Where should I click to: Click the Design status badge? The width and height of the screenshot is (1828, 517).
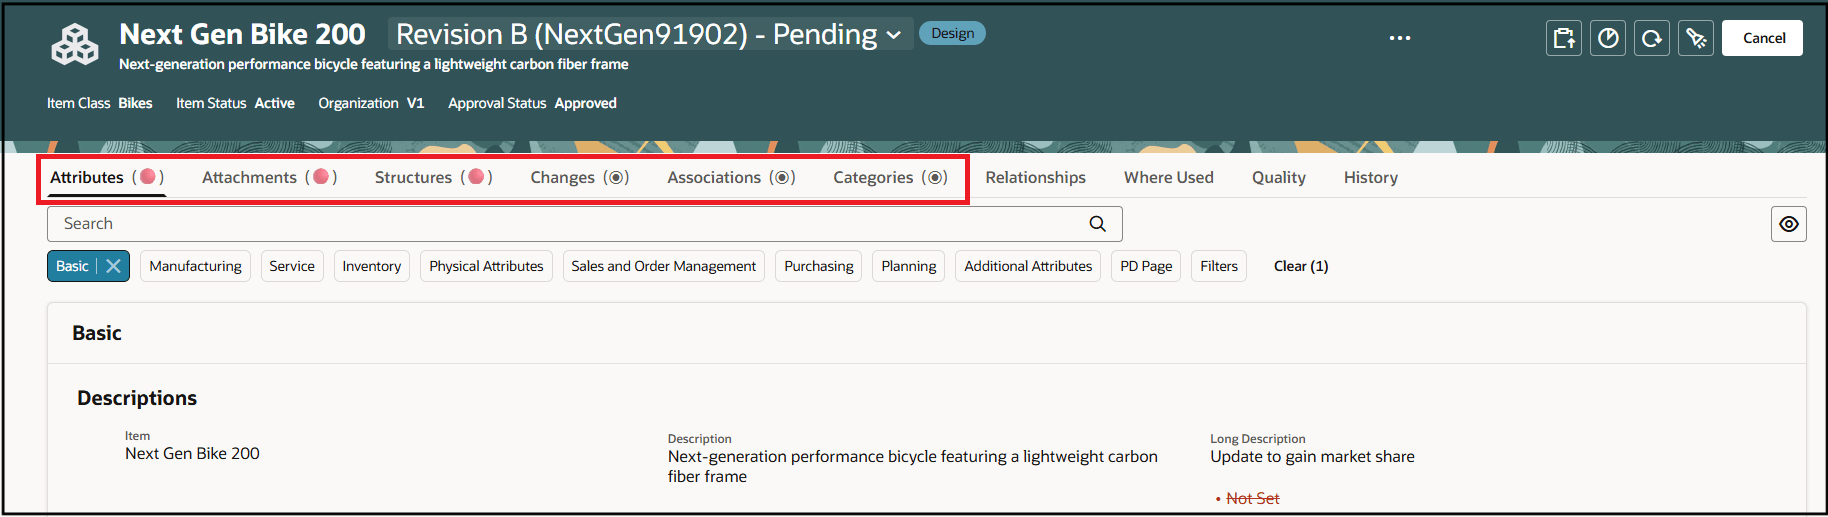point(952,33)
